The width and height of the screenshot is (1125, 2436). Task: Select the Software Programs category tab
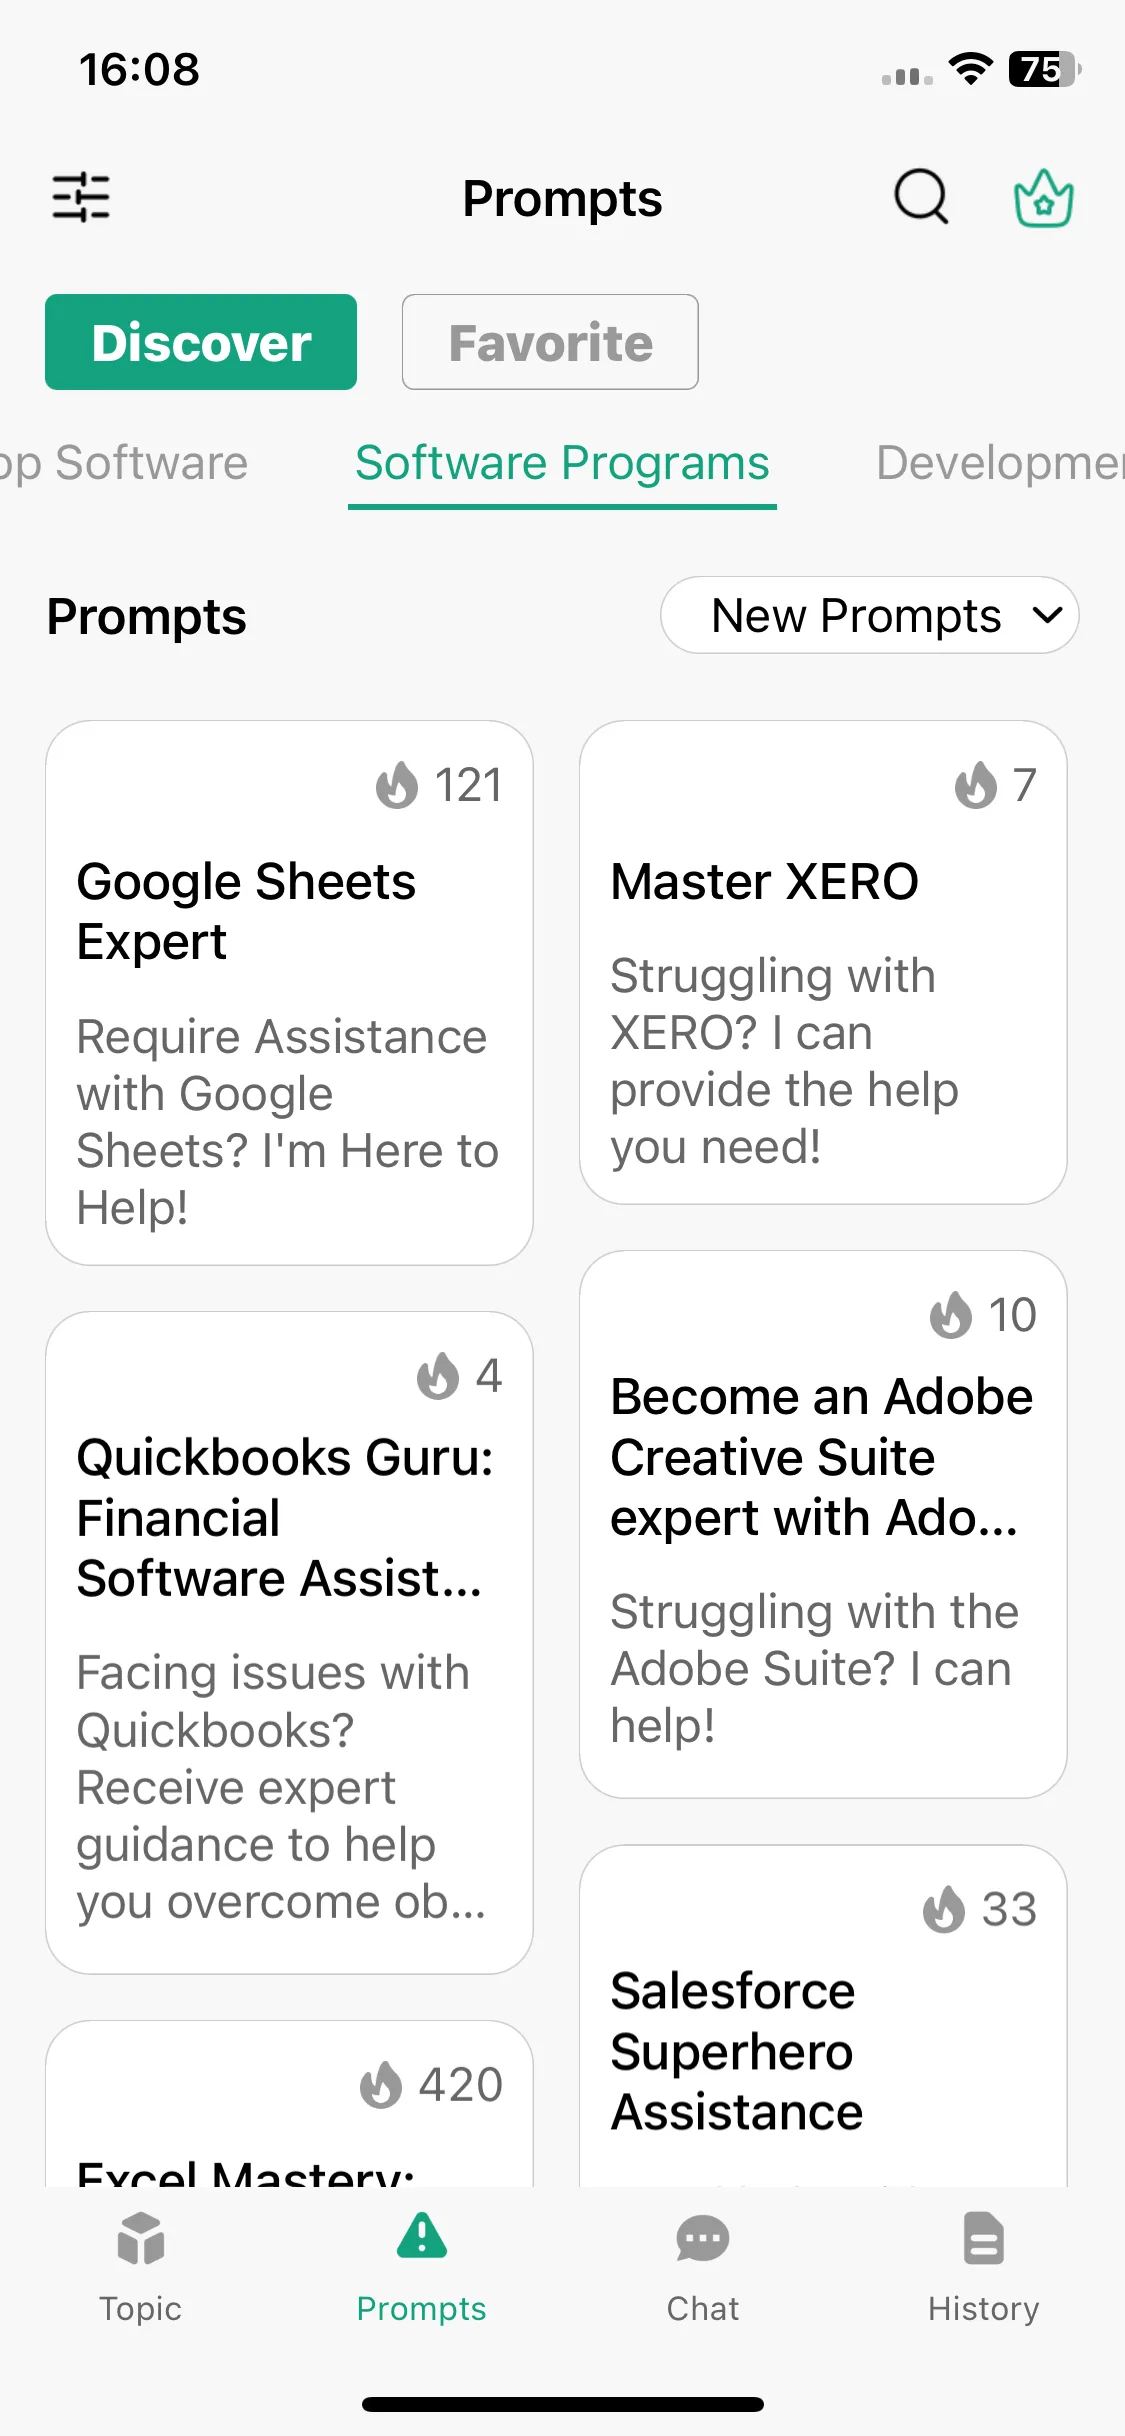click(x=562, y=464)
